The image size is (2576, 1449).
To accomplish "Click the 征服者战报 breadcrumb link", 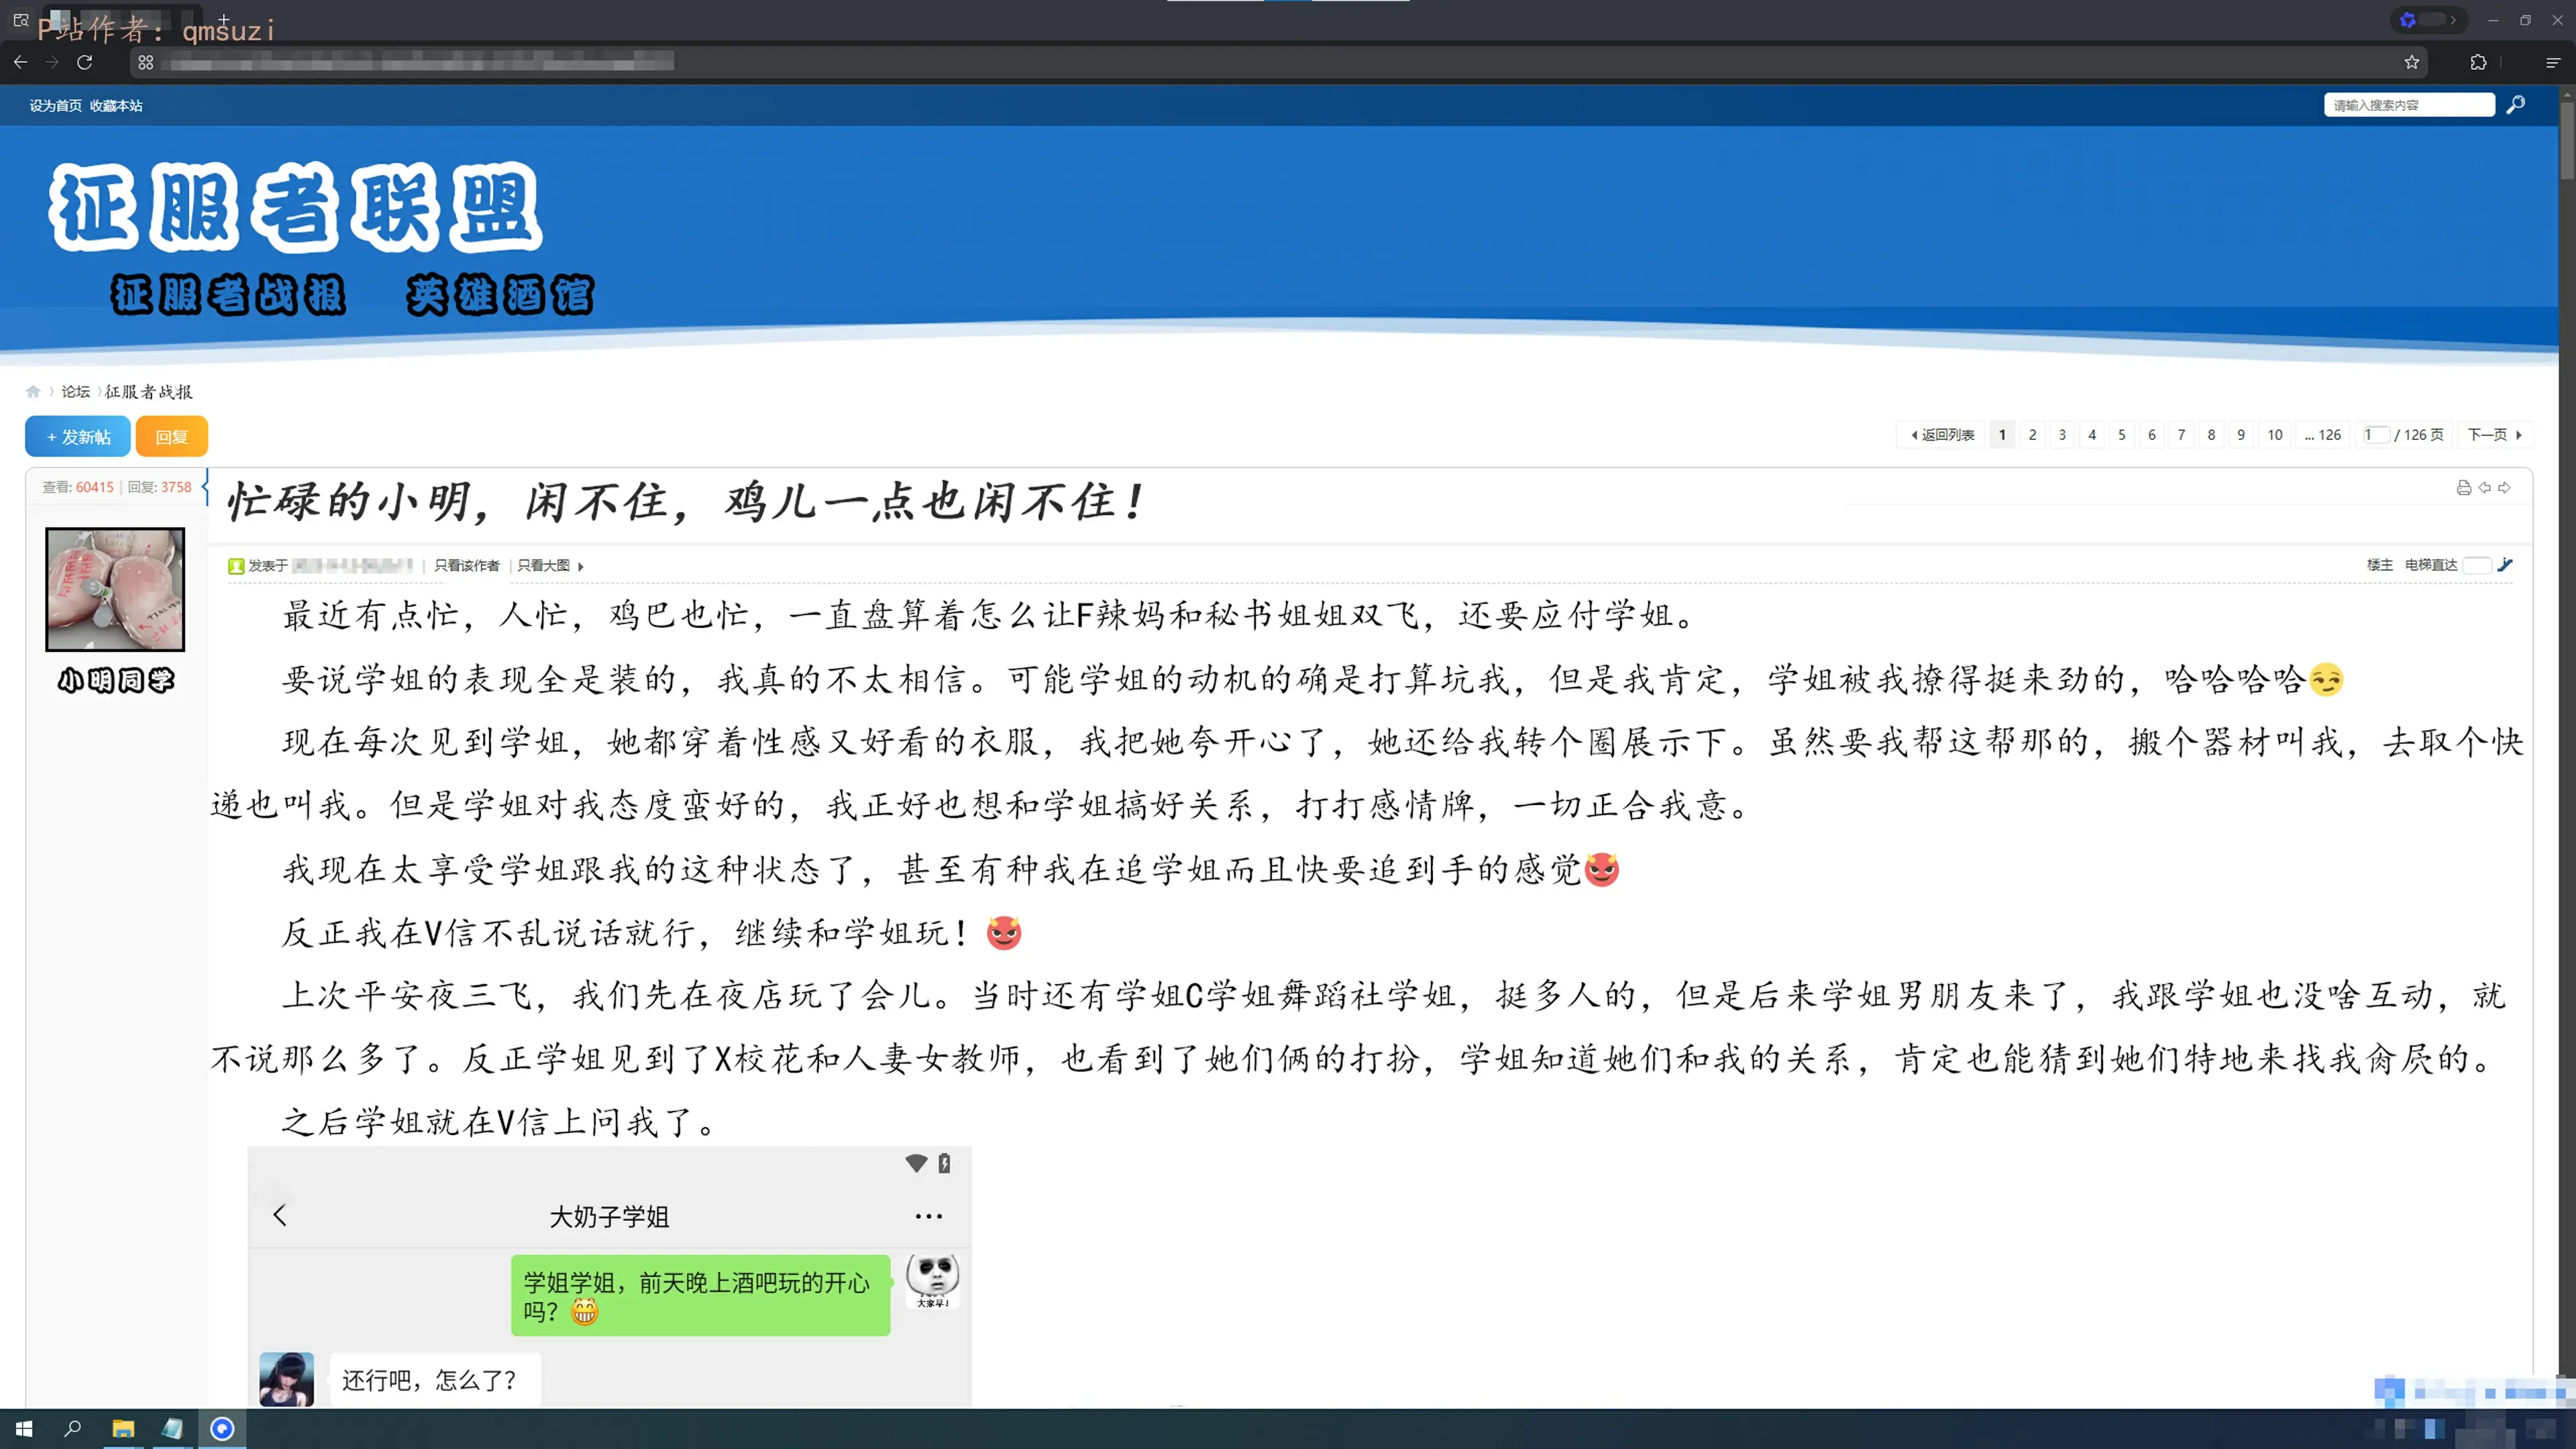I will (x=149, y=392).
